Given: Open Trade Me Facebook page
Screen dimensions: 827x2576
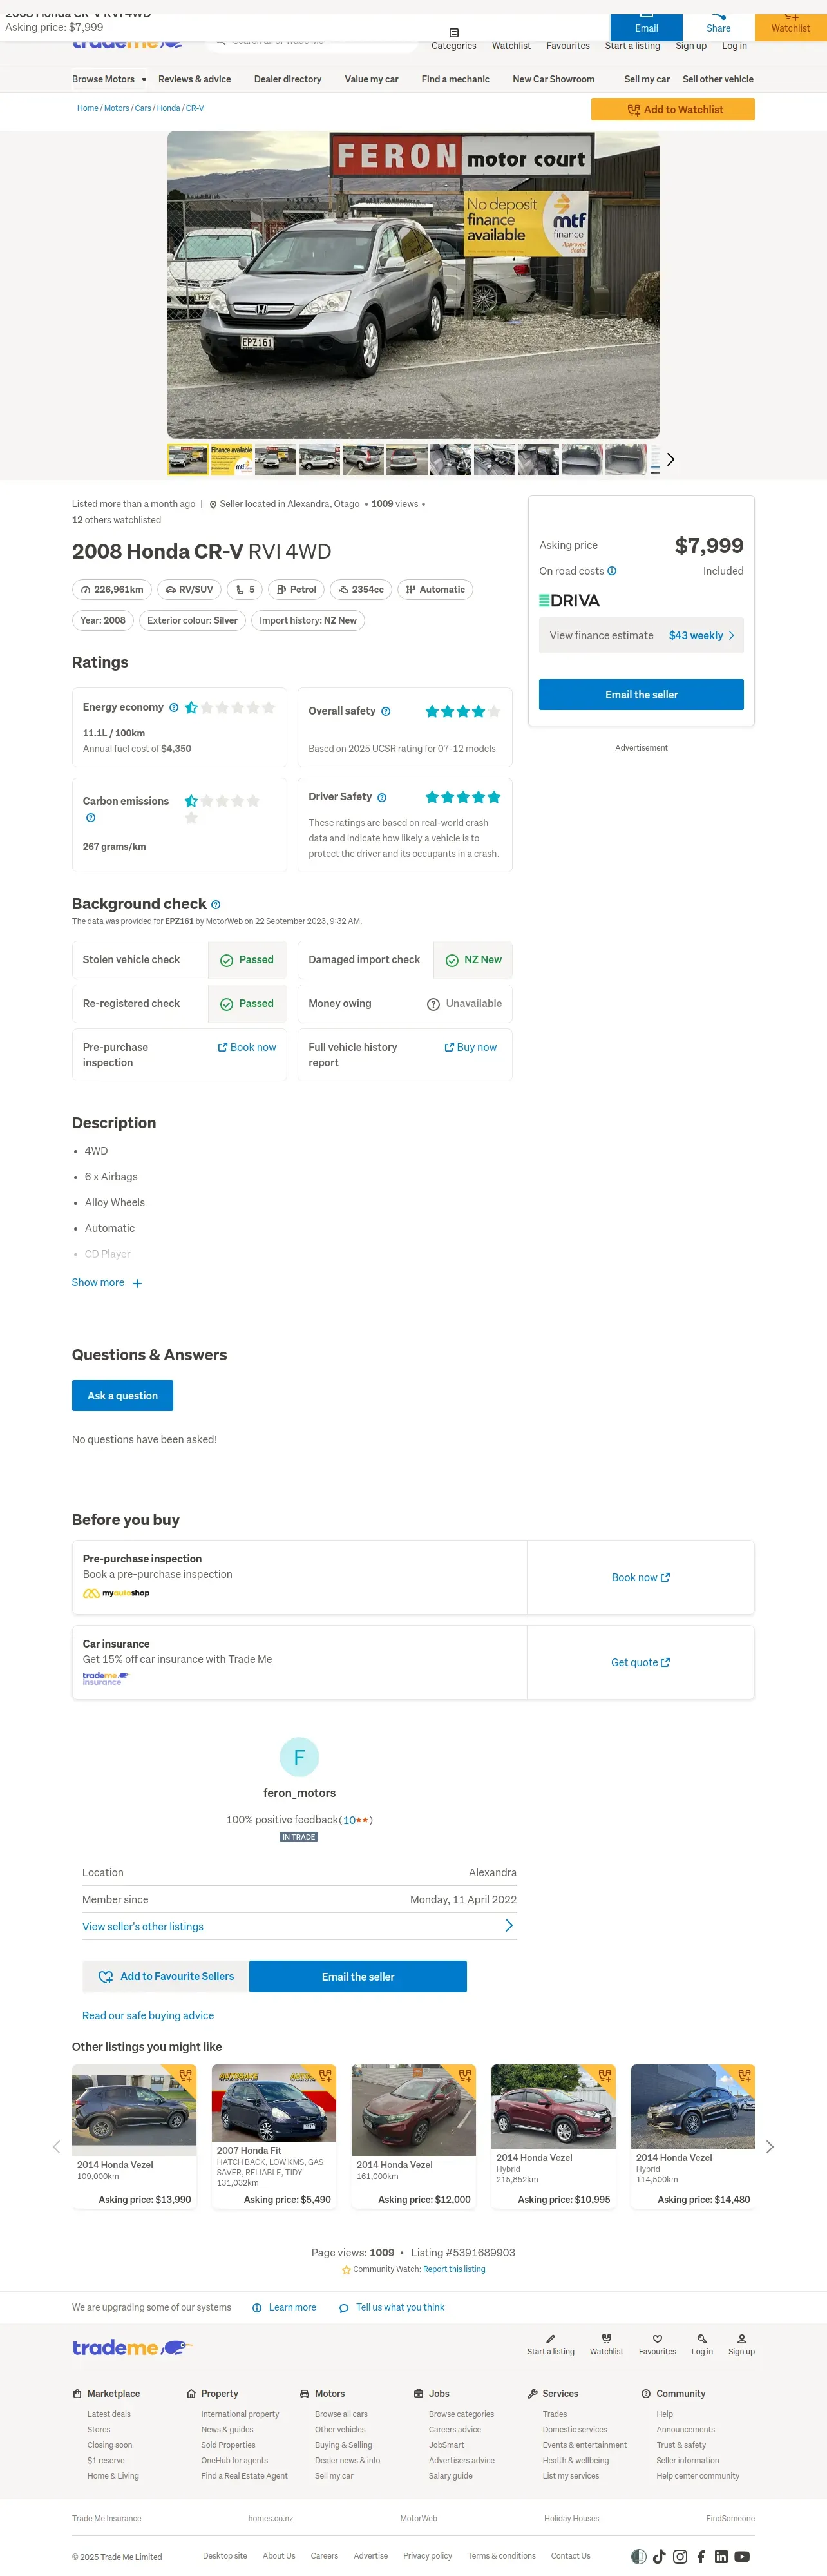Looking at the screenshot, I should [x=701, y=2556].
